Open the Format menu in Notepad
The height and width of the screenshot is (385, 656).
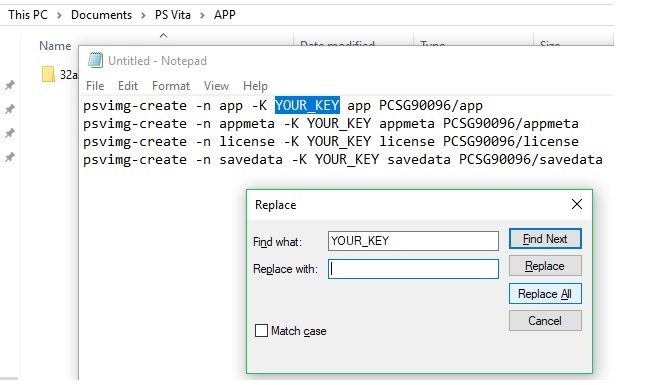(171, 86)
